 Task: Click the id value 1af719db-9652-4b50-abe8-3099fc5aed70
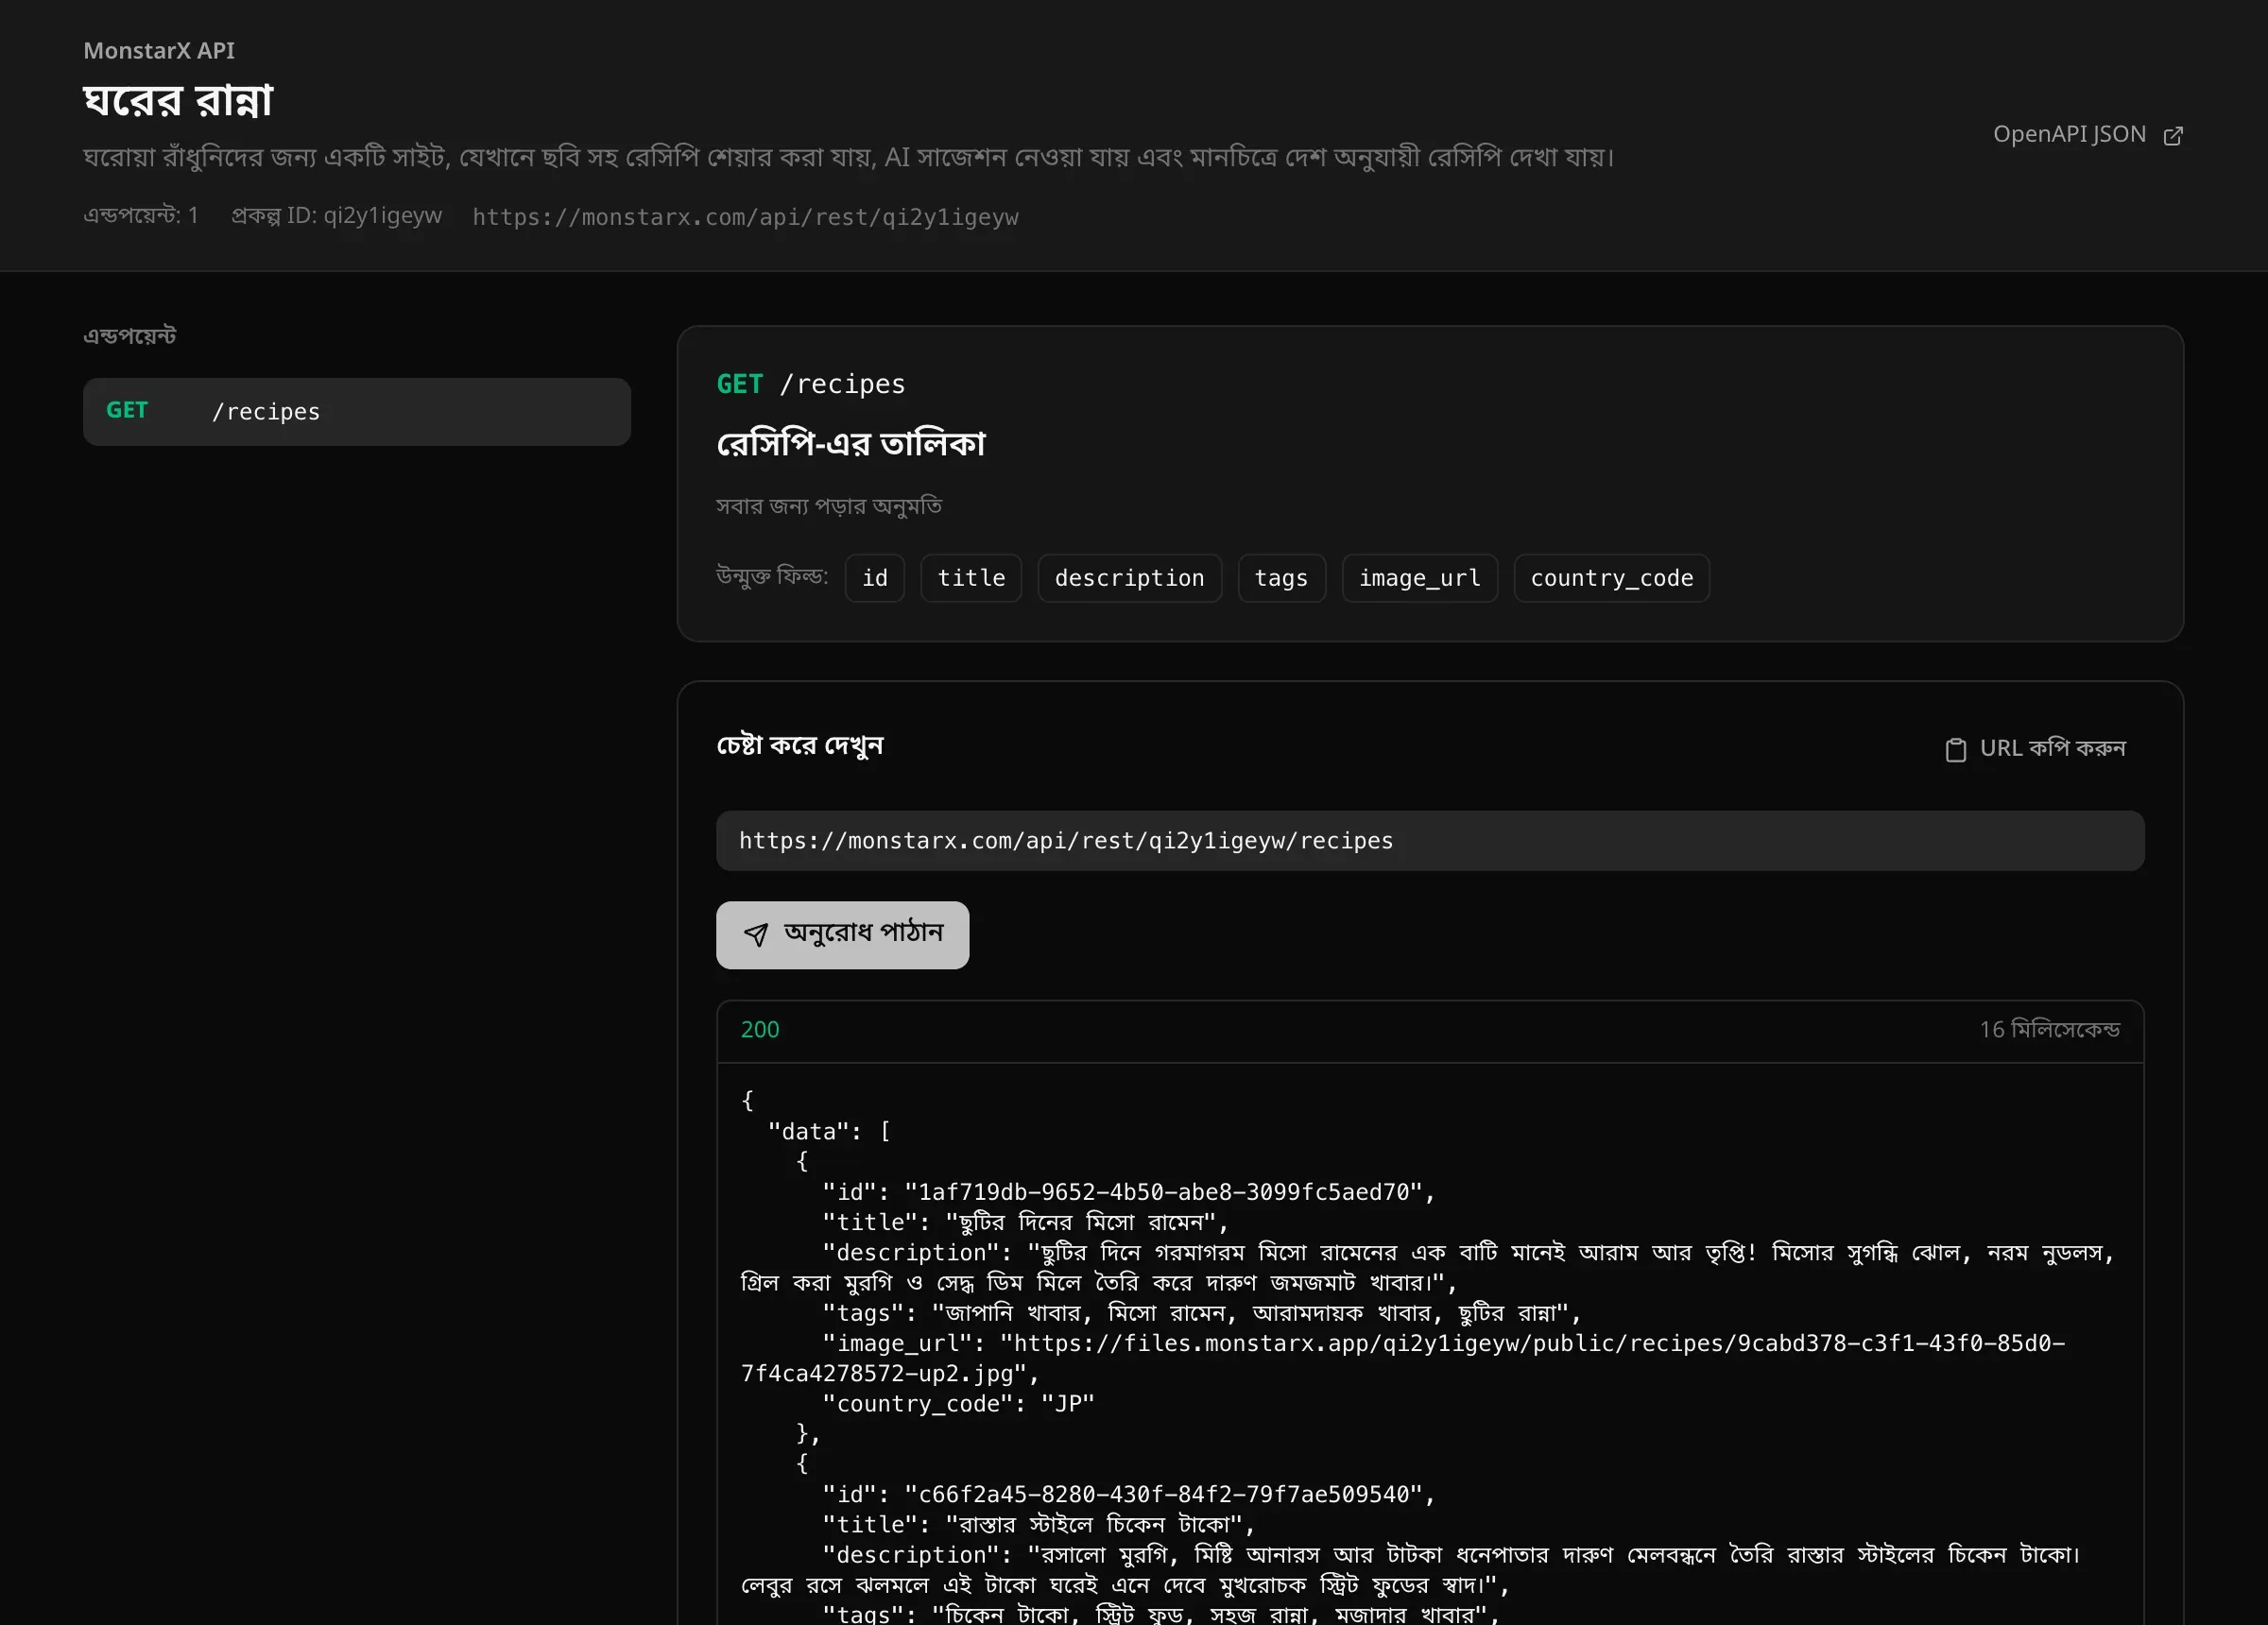point(1163,1192)
